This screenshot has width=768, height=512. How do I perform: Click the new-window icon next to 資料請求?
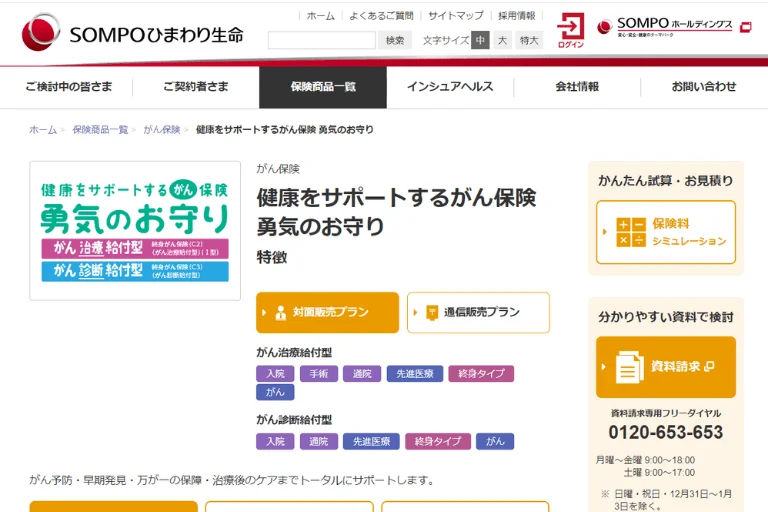pyautogui.click(x=709, y=366)
